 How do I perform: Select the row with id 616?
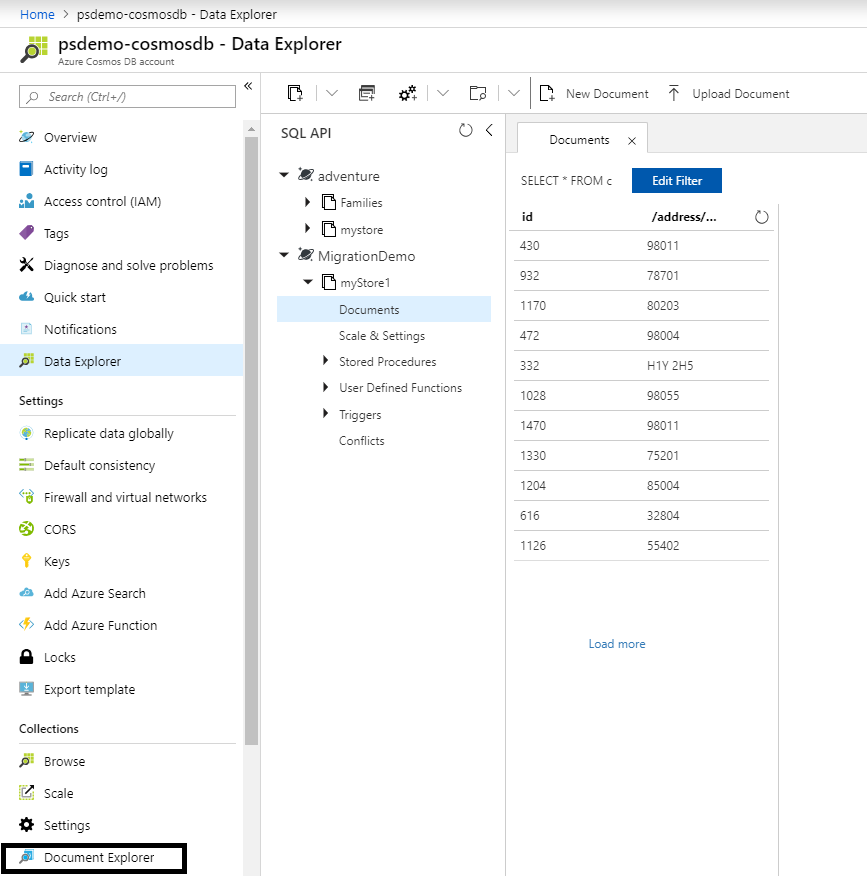click(x=641, y=516)
